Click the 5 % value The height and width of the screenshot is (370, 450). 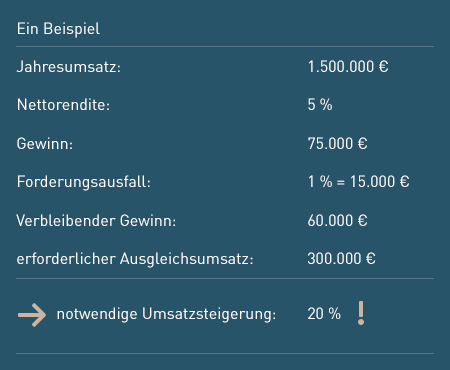pos(320,105)
